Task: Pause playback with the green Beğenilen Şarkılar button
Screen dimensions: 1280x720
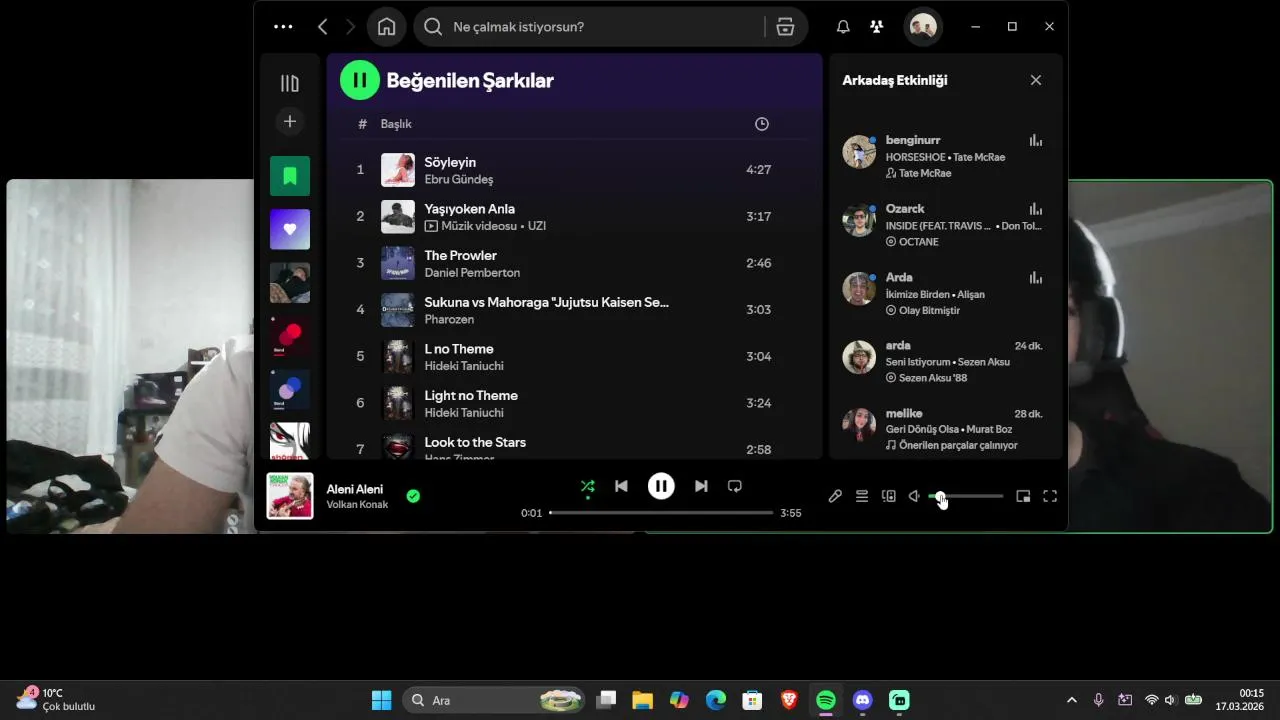Action: tap(360, 80)
